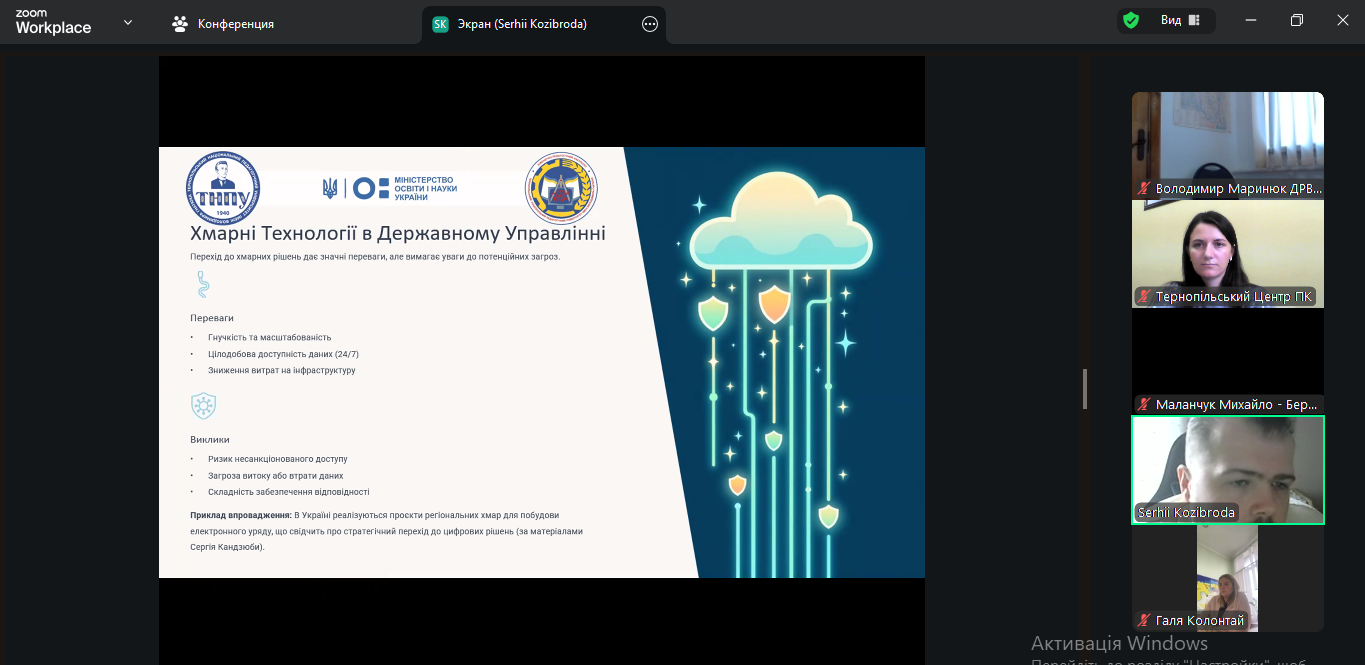Click muted mic icon of Тернопільський Центр ПК
The image size is (1365, 665).
click(x=1144, y=297)
